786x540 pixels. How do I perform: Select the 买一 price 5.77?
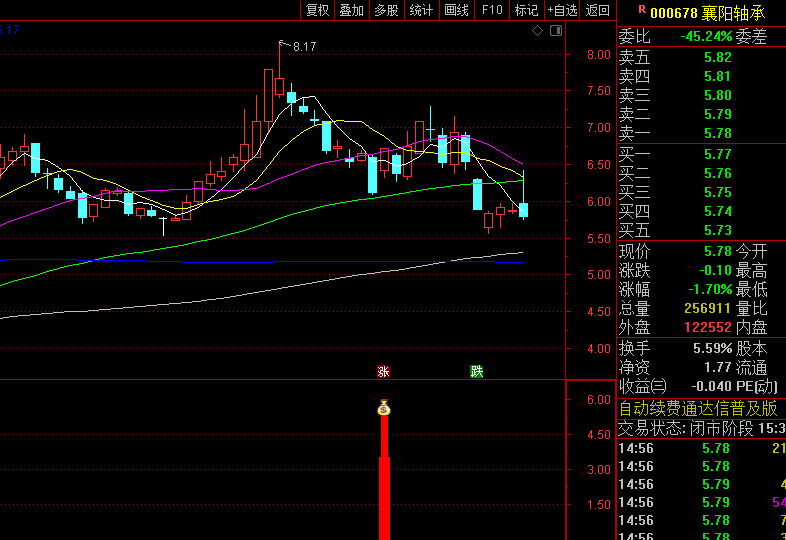pyautogui.click(x=718, y=154)
